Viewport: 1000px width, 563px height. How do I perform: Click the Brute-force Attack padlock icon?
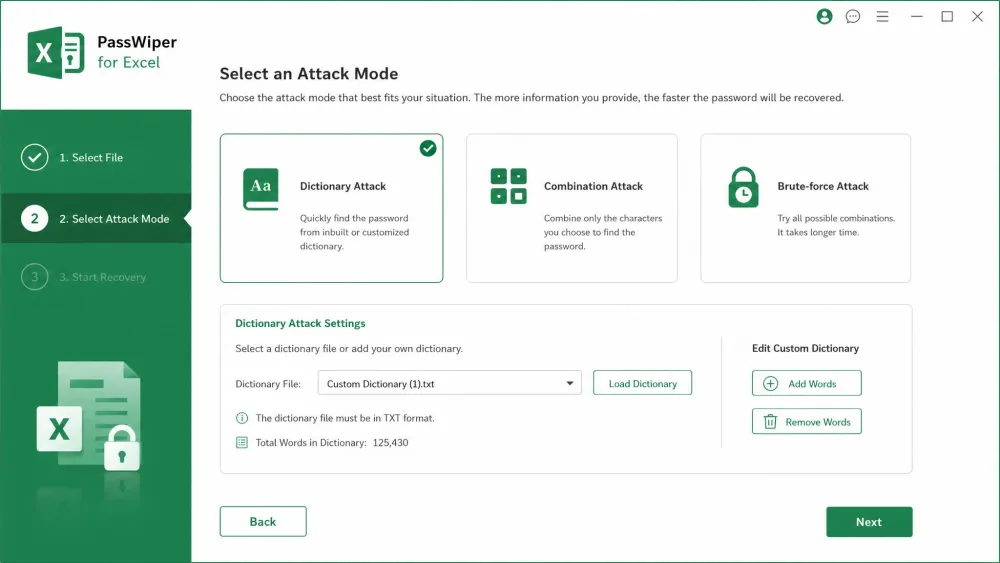click(743, 187)
